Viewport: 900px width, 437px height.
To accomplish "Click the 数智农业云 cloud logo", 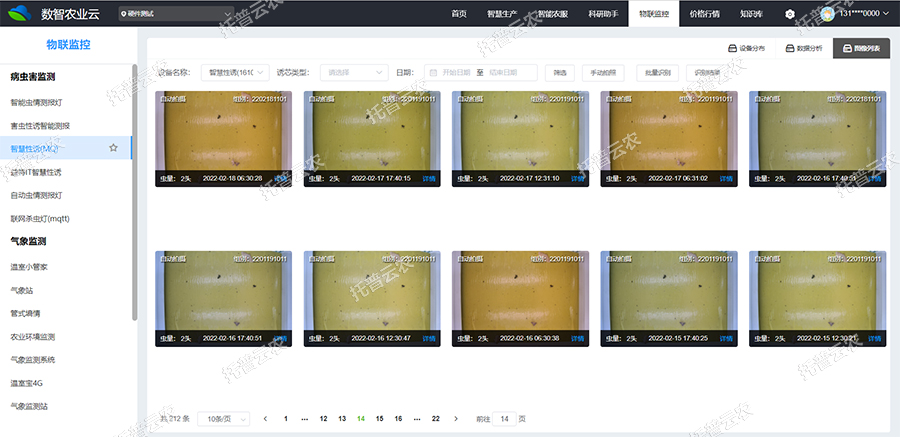I will 19,14.
